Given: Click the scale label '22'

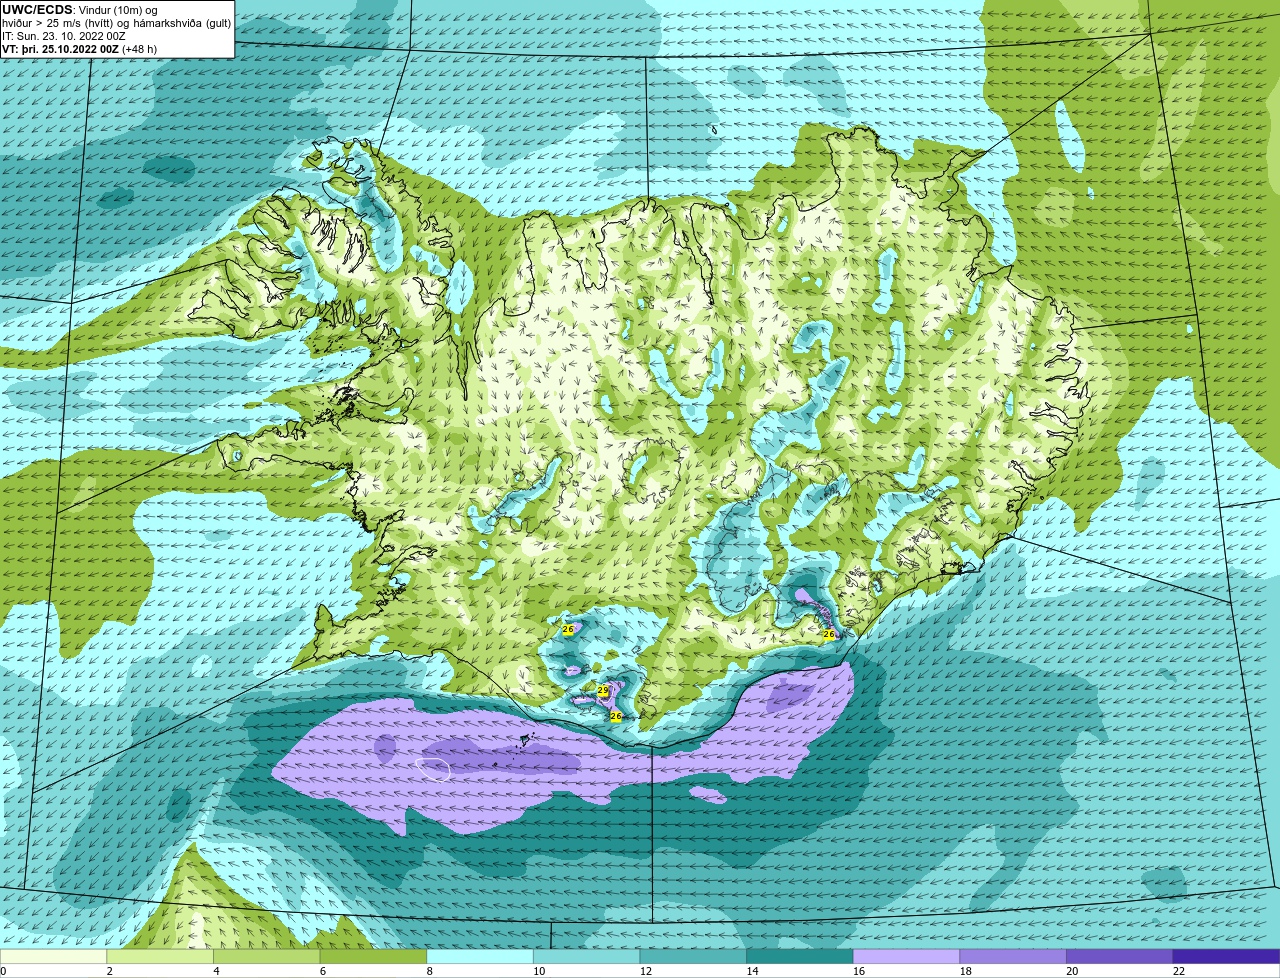Looking at the screenshot, I should [x=1179, y=971].
